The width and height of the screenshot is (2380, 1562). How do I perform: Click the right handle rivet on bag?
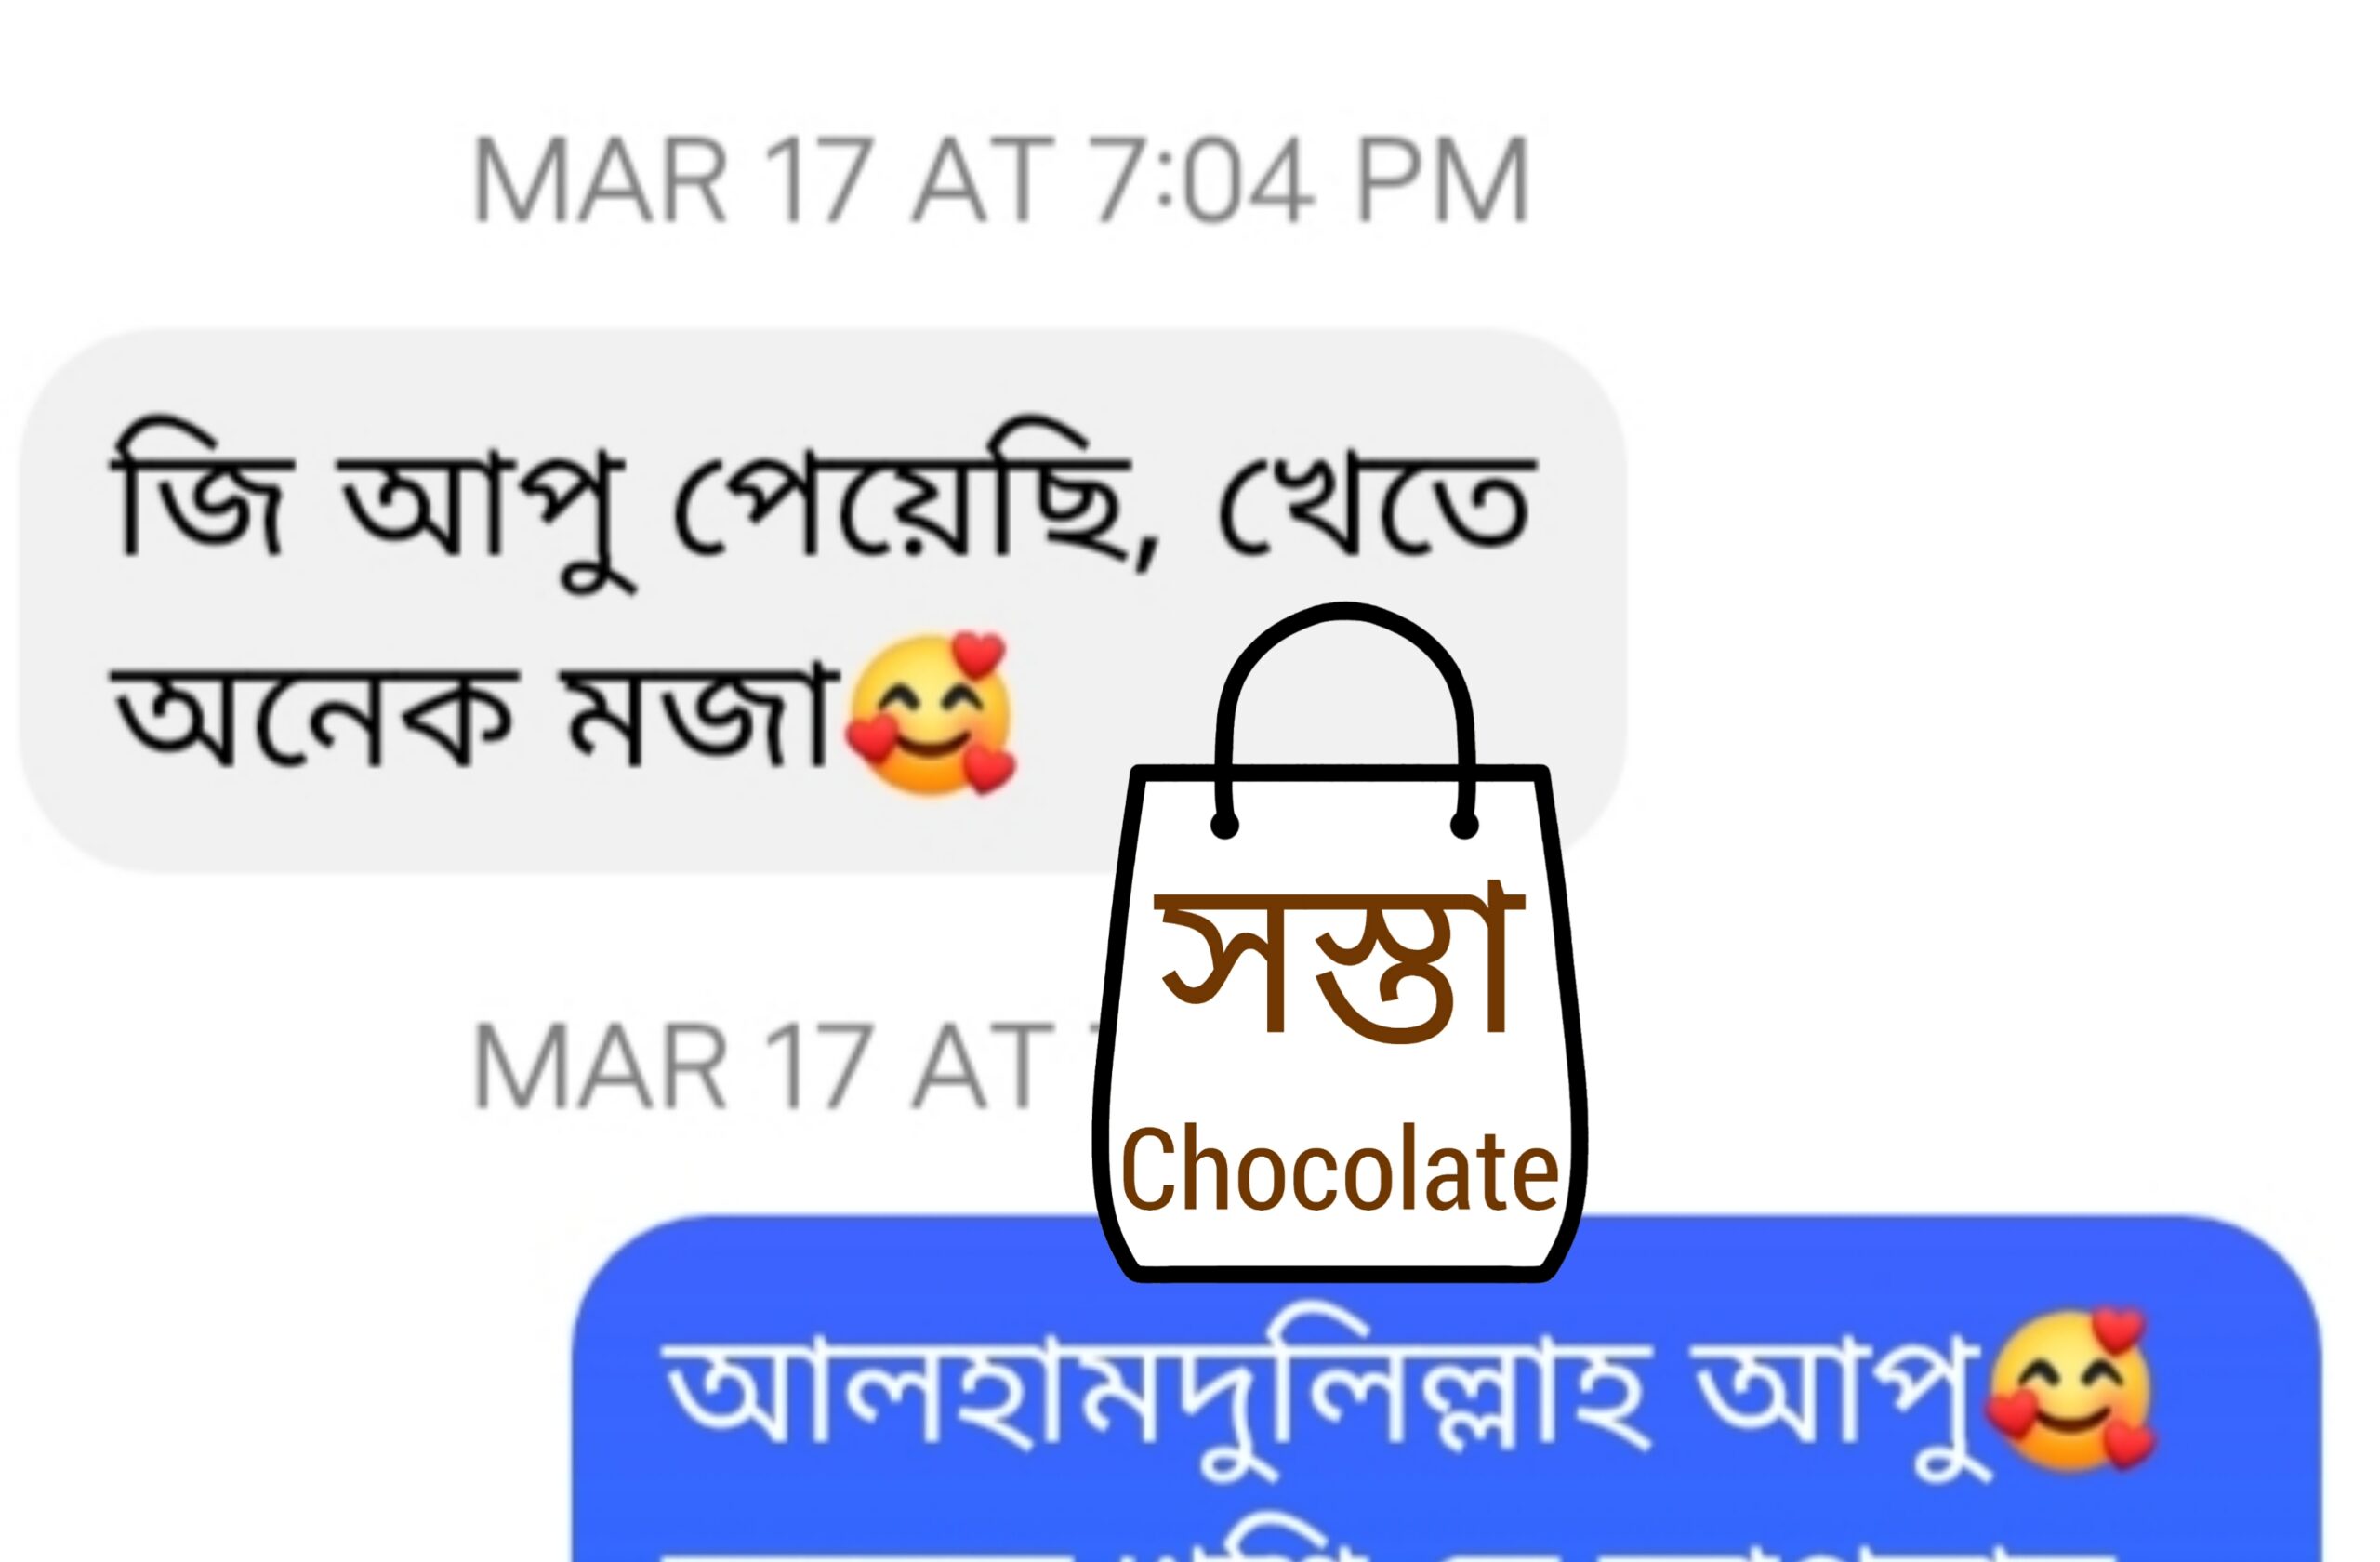[x=1464, y=825]
